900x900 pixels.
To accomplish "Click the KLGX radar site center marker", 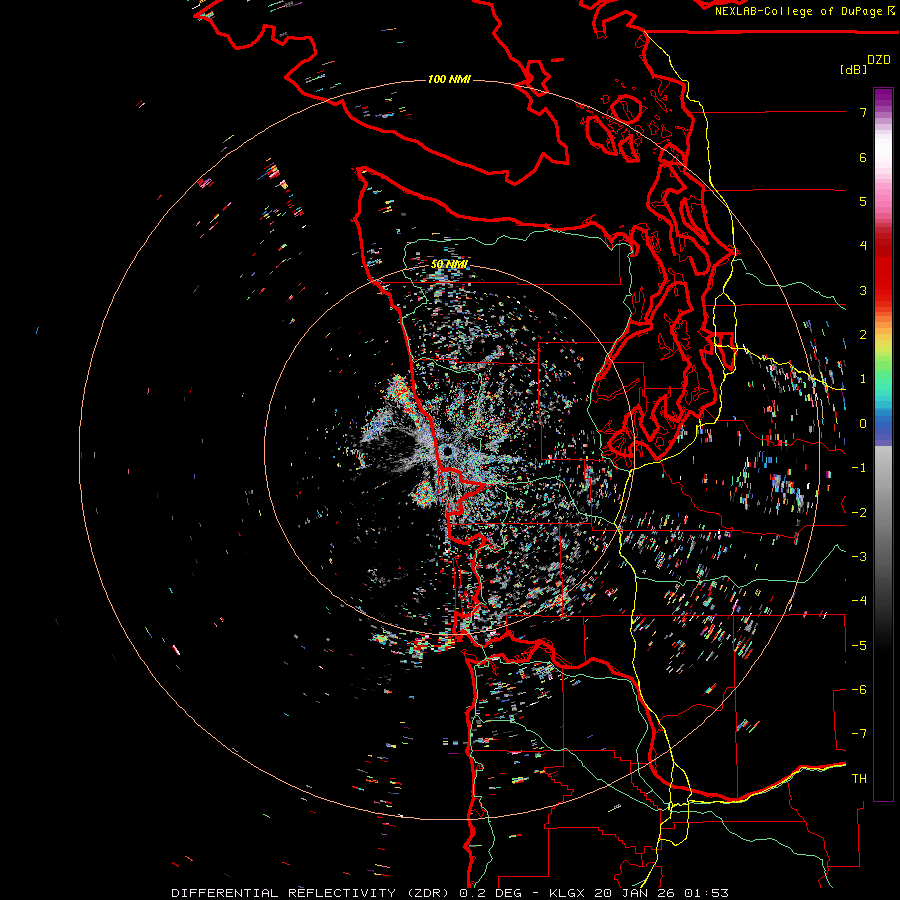I will (x=447, y=452).
